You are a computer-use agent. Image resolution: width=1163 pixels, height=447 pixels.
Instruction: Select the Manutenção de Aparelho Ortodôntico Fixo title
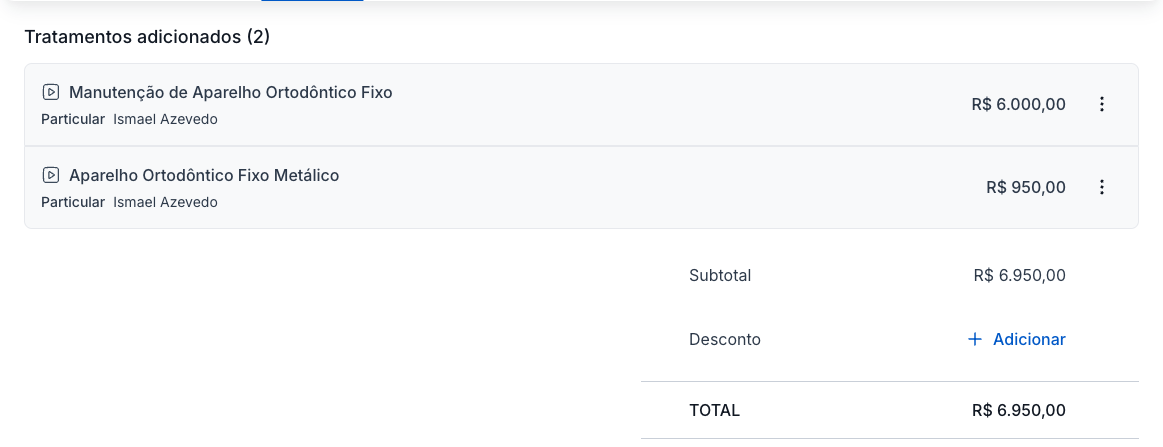(x=230, y=92)
